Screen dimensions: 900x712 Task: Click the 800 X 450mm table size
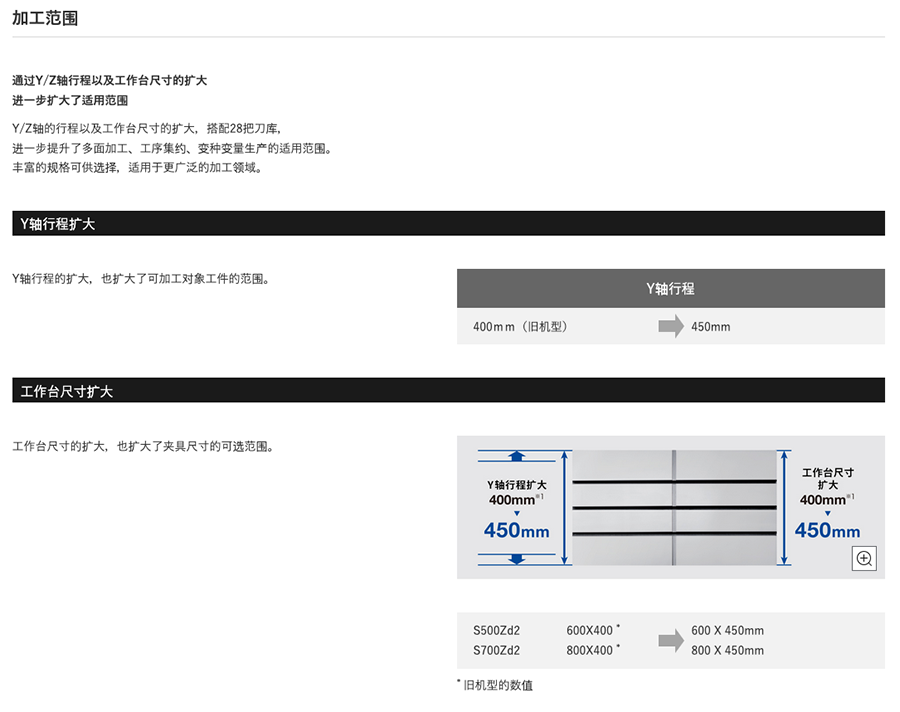pyautogui.click(x=727, y=651)
